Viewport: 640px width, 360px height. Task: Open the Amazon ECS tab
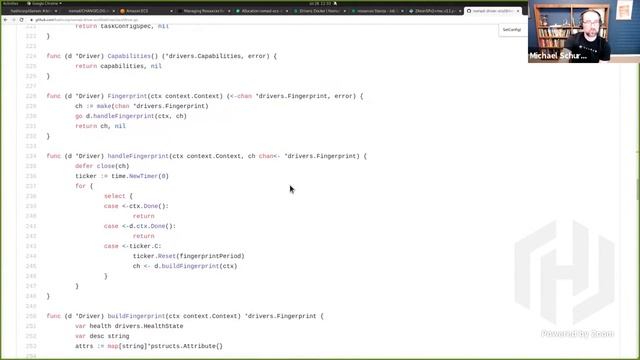146,11
